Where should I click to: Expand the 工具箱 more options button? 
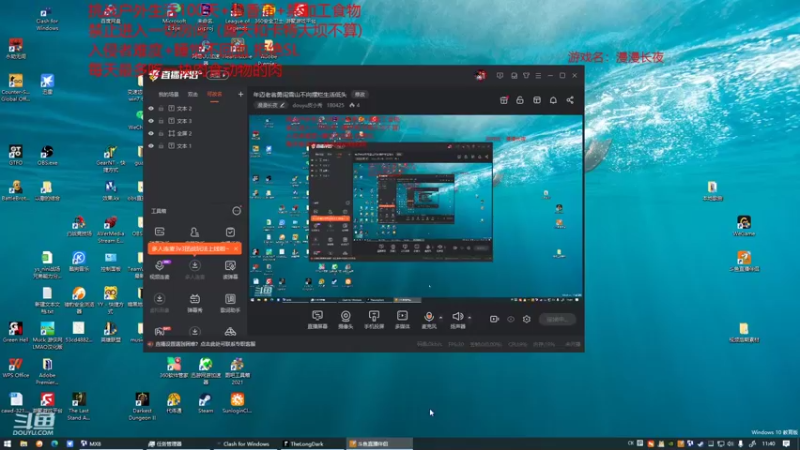pos(236,211)
